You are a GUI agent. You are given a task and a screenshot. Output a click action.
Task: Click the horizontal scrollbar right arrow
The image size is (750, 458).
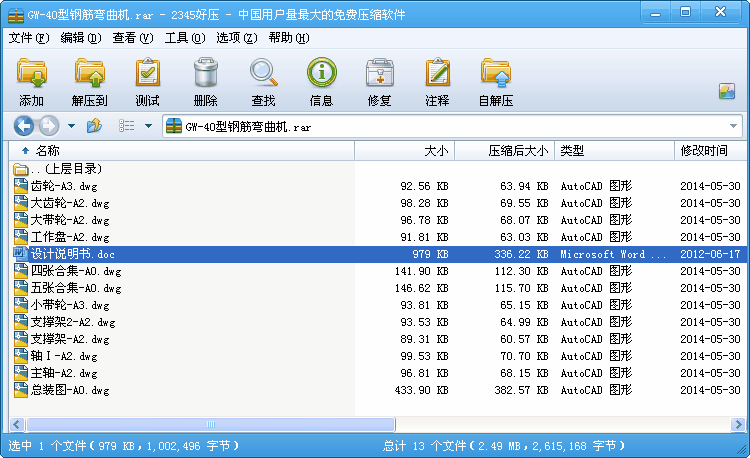(738, 424)
